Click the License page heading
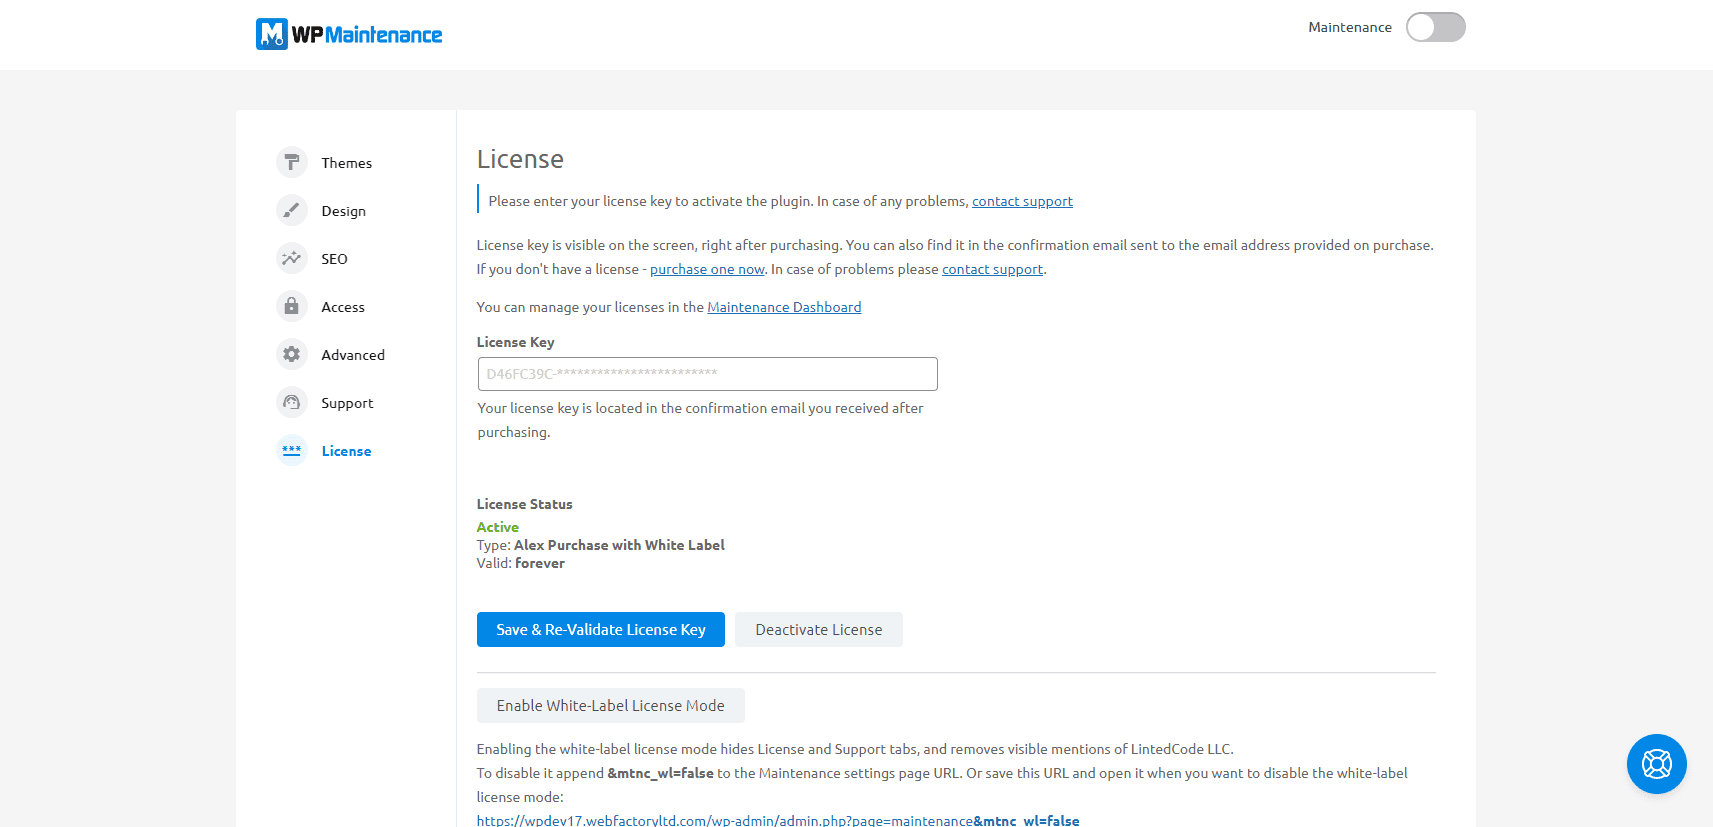 pyautogui.click(x=520, y=159)
